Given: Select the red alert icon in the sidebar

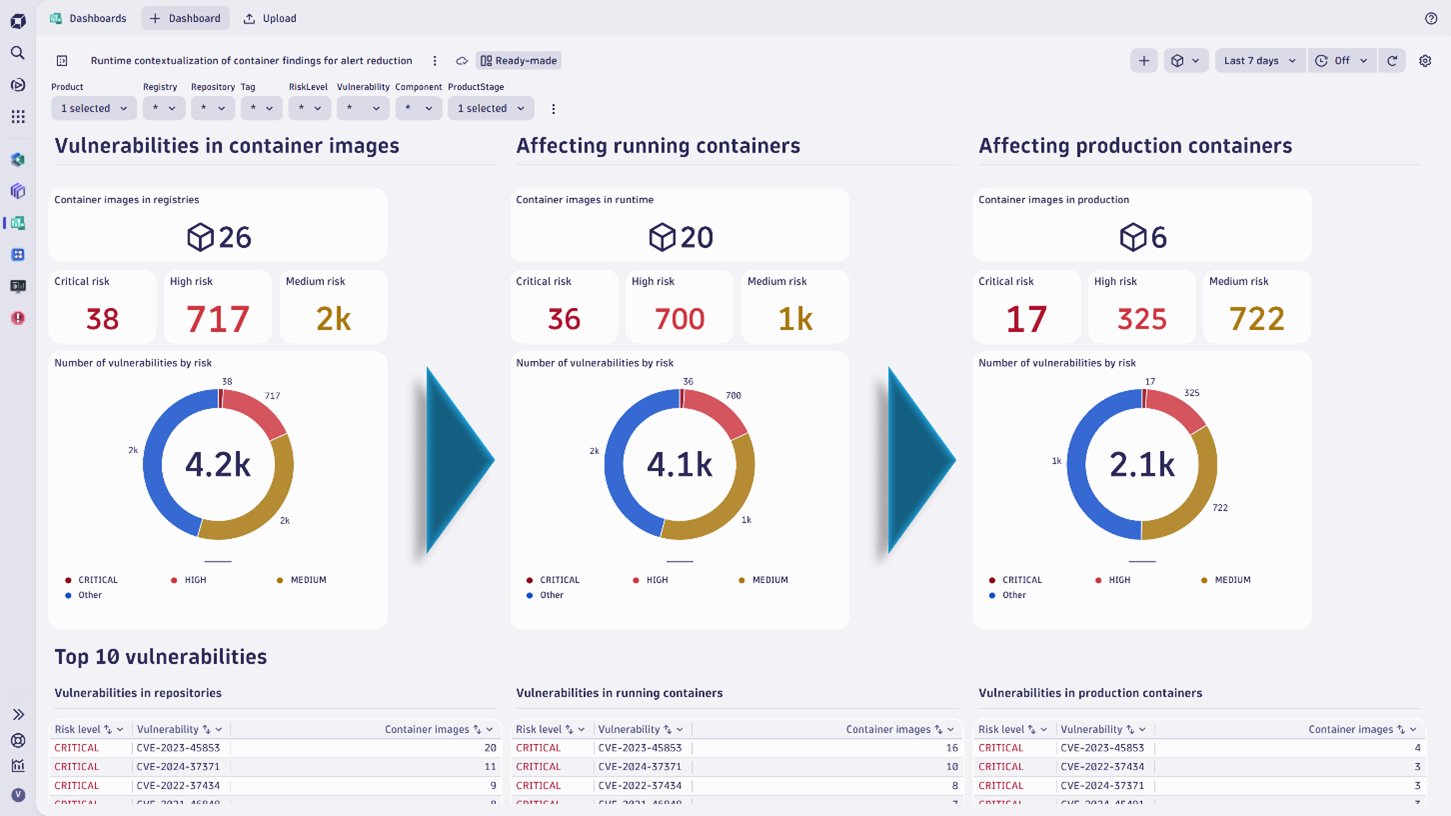Looking at the screenshot, I should (17, 318).
